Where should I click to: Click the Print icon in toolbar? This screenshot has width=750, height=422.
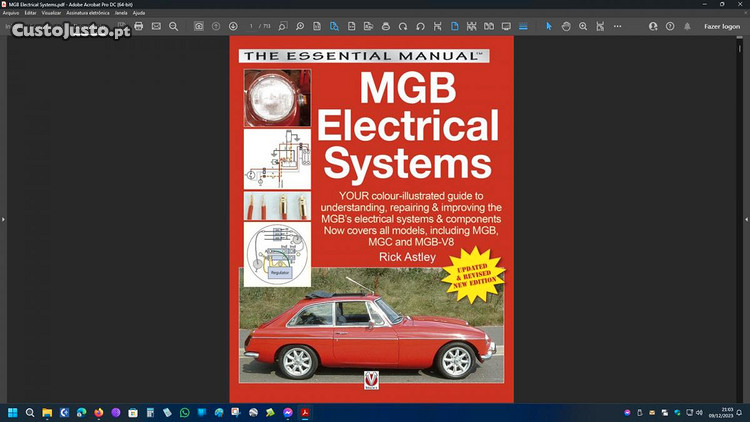[x=139, y=26]
